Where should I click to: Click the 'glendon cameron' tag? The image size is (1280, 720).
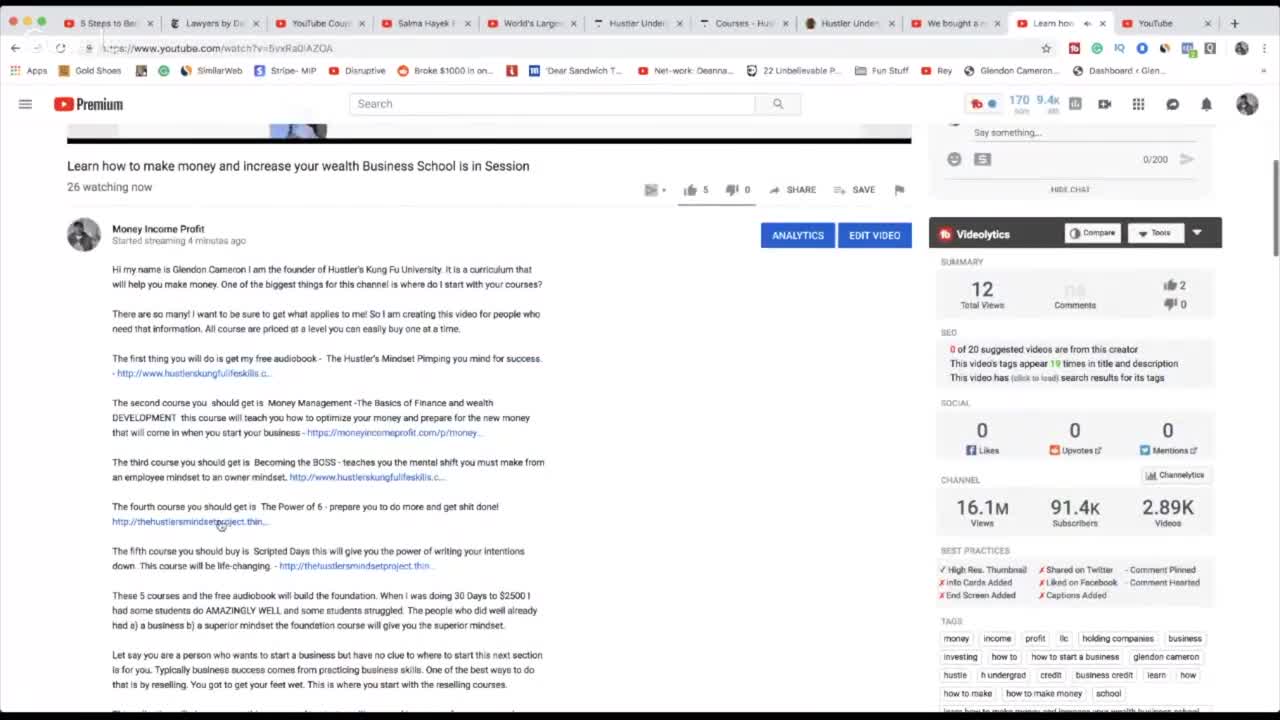[x=1166, y=657]
